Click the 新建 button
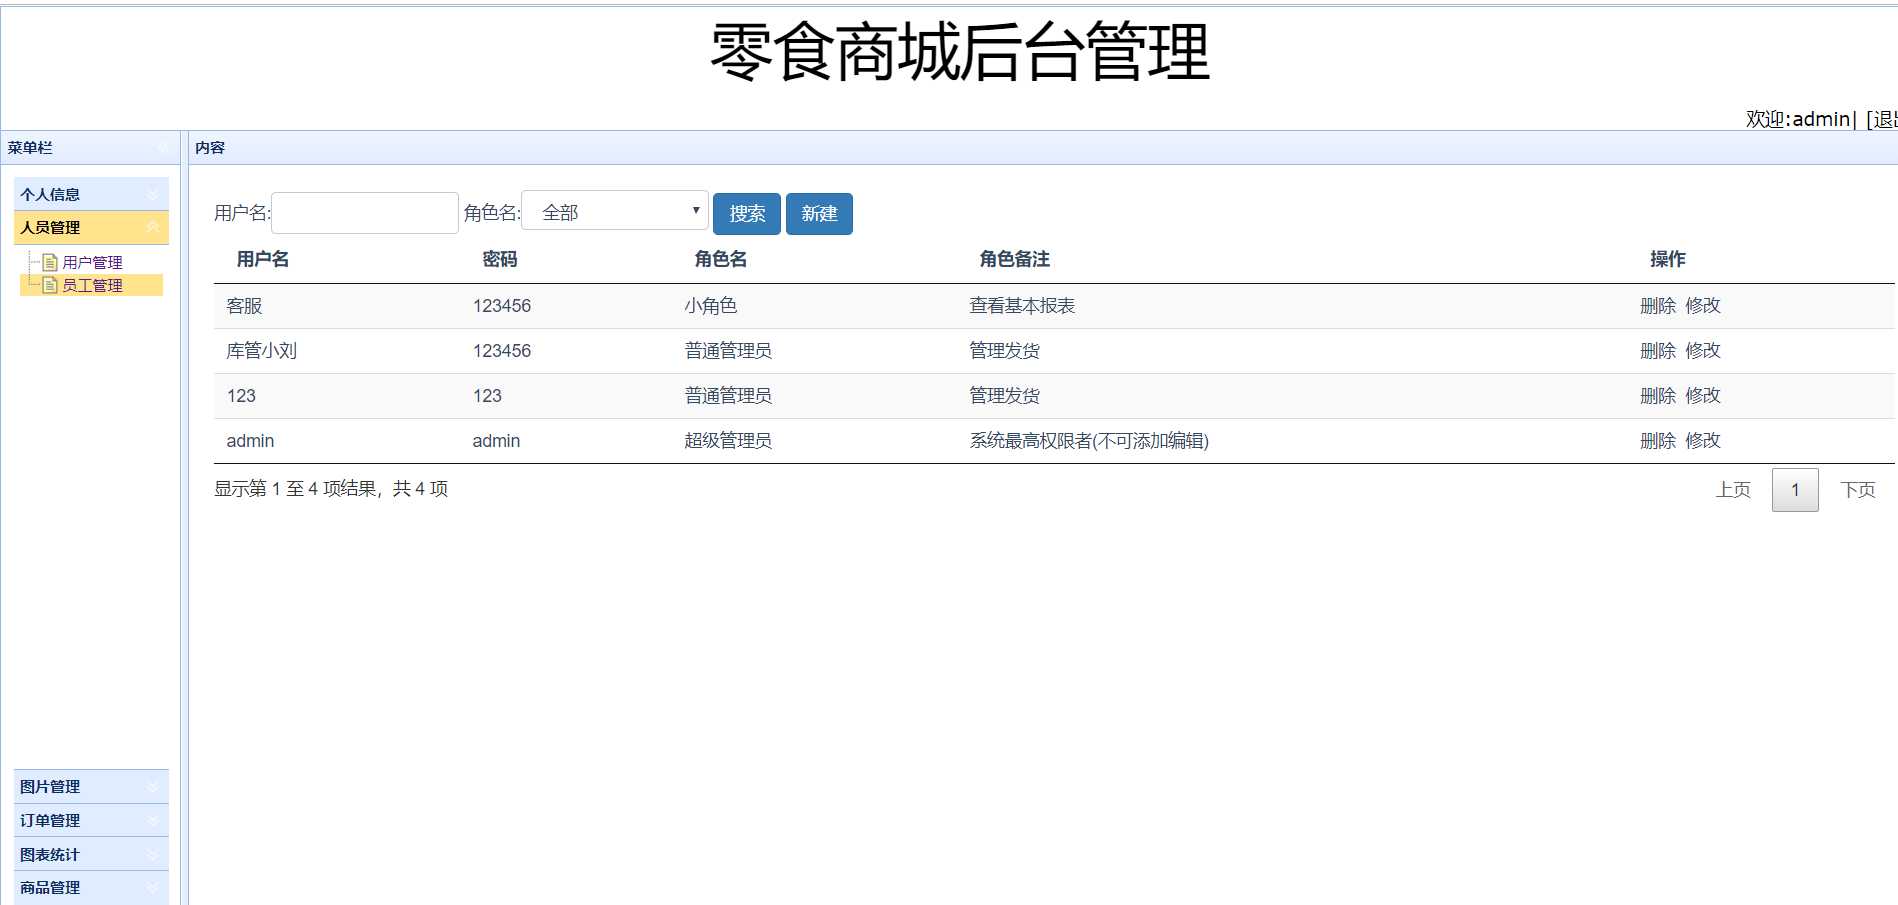 (819, 214)
